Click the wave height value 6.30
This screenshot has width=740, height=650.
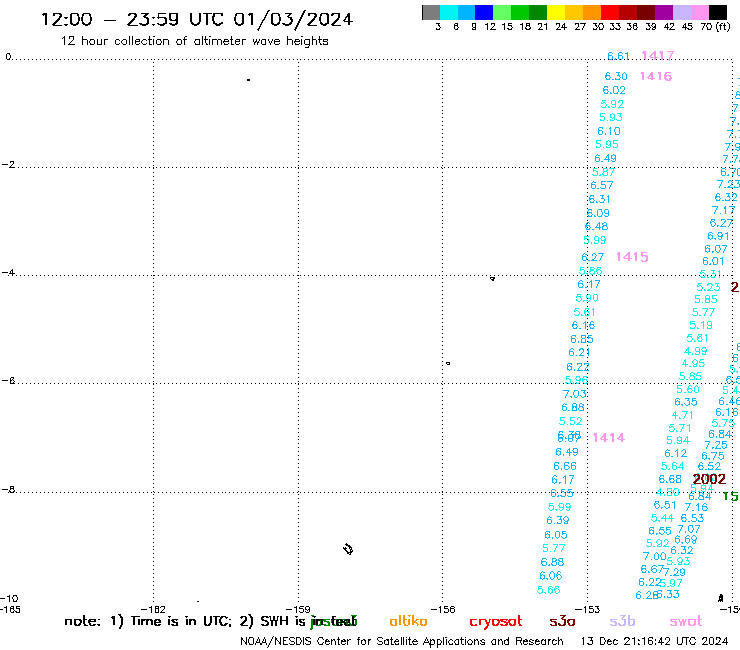[x=616, y=76]
